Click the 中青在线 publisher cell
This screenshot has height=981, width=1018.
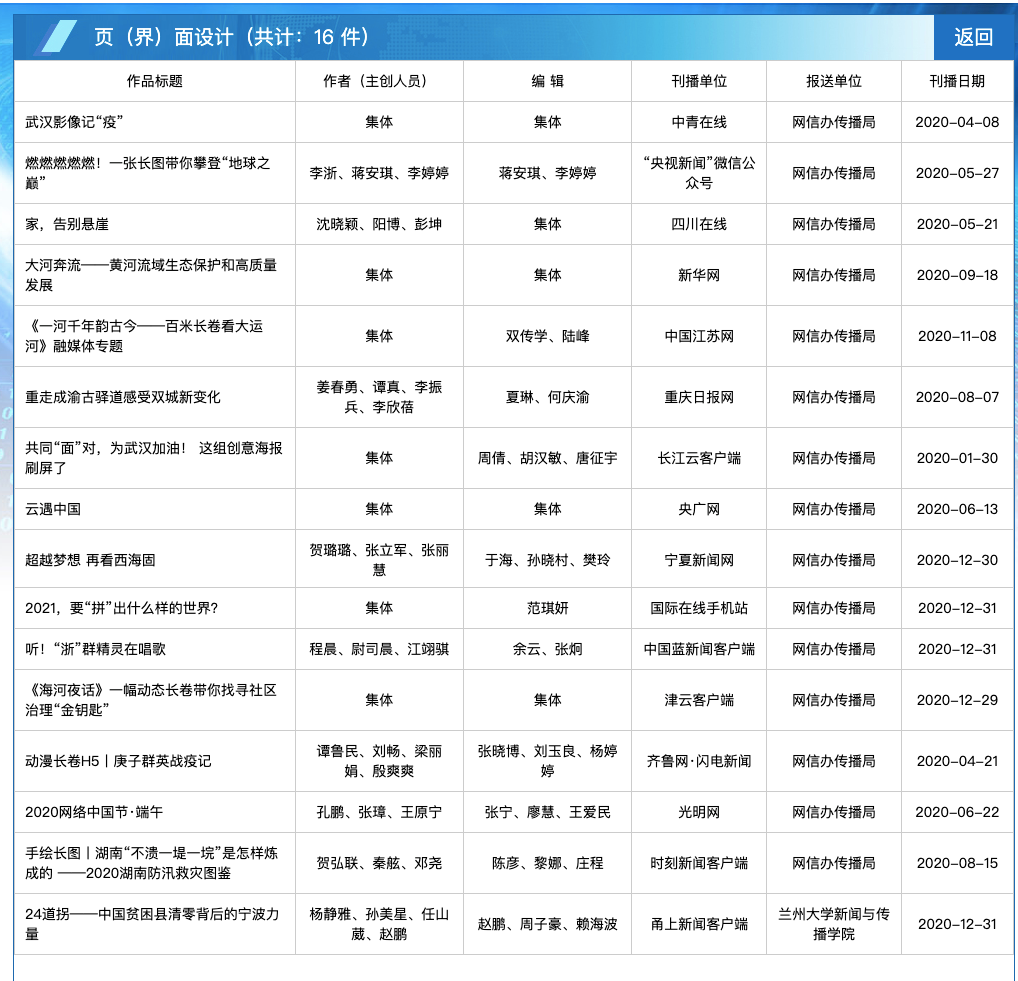tap(699, 122)
